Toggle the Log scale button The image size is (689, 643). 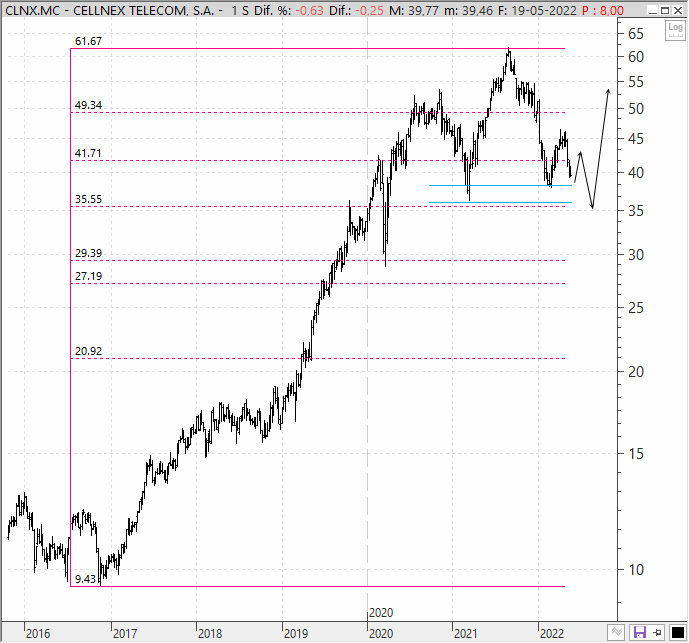[x=675, y=30]
